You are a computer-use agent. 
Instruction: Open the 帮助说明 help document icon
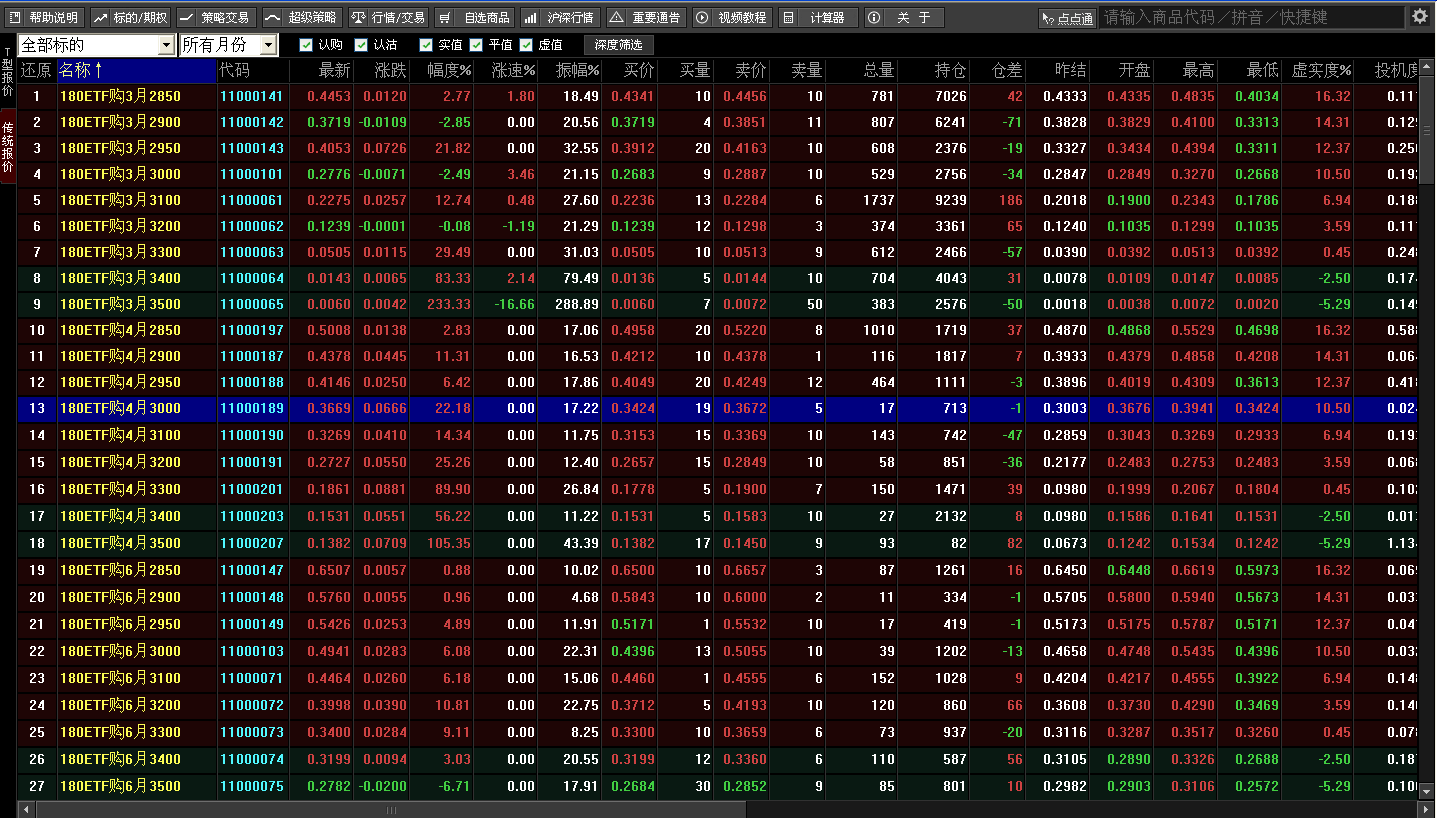tap(16, 18)
